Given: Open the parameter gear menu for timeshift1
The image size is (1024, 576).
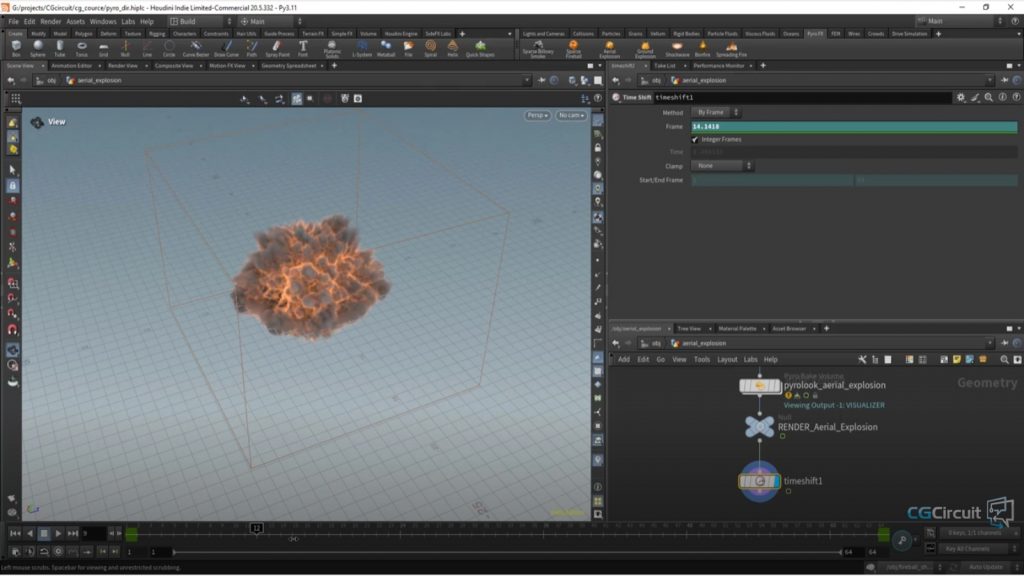Looking at the screenshot, I should 961,97.
